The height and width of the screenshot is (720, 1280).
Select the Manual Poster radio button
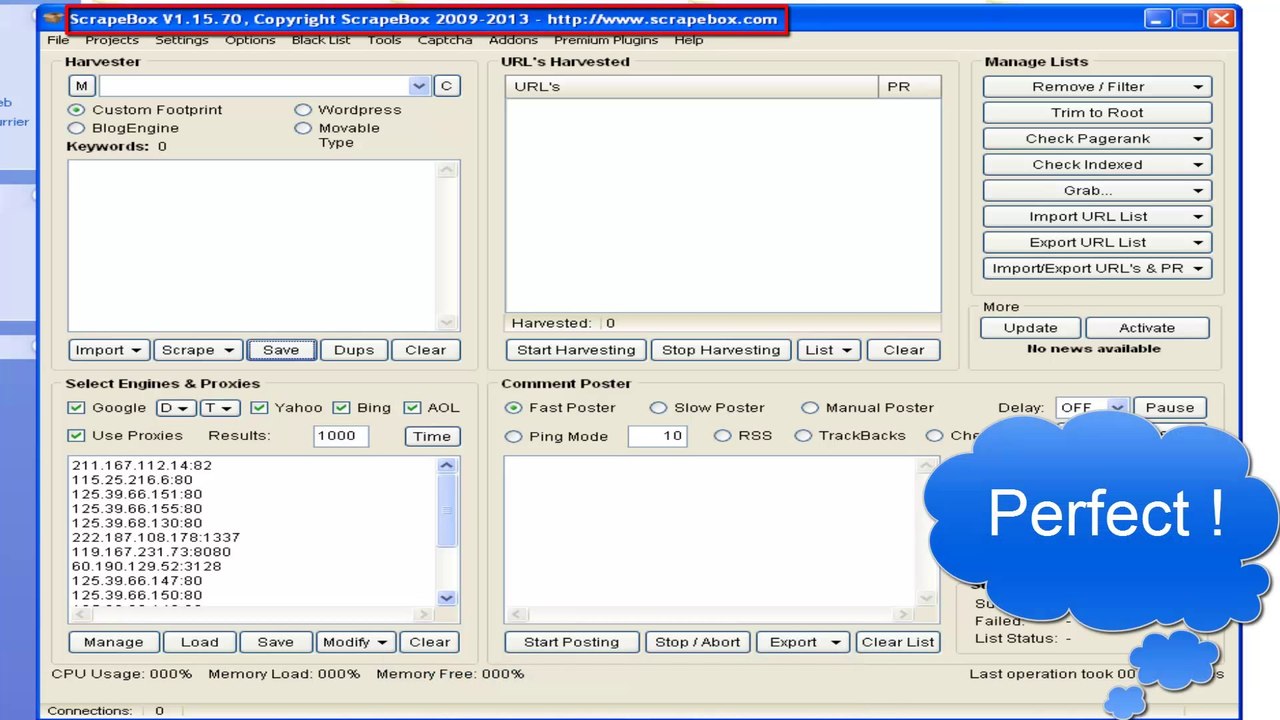[x=810, y=408]
